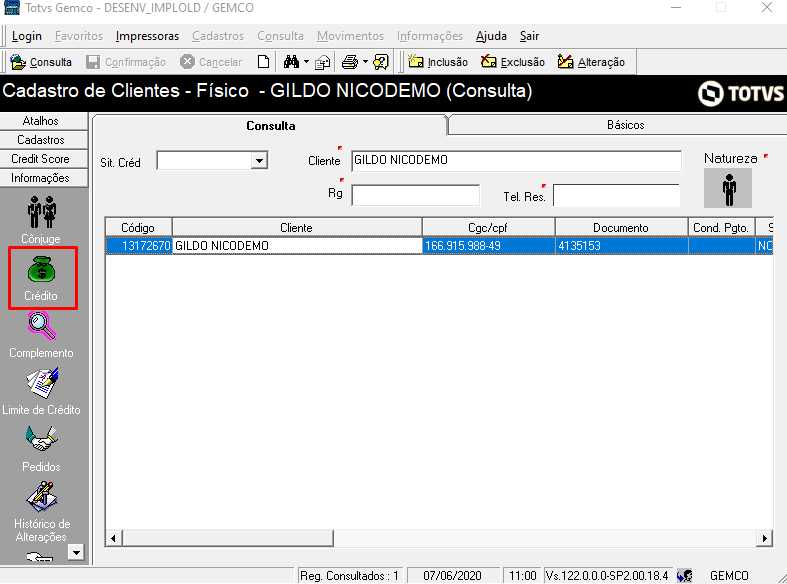Click grid scrollbar left arrow
The width and height of the screenshot is (787, 584).
click(113, 538)
